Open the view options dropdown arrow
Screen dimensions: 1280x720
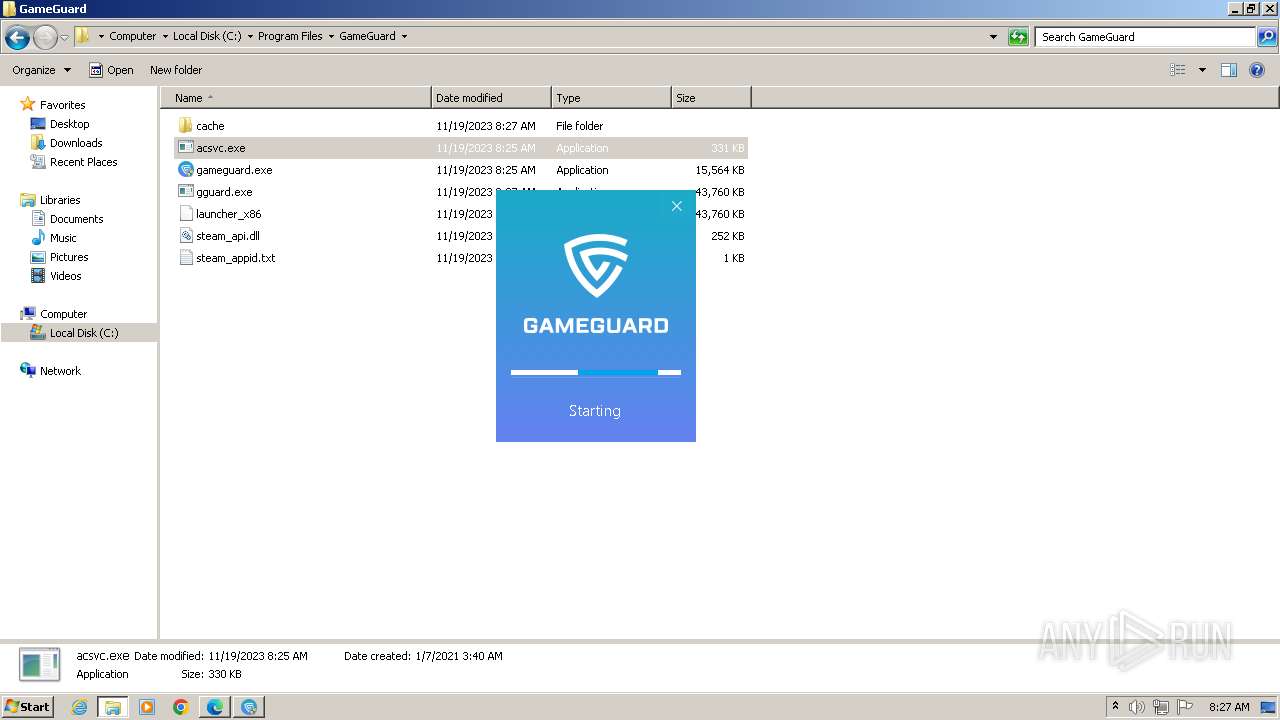[x=1202, y=70]
